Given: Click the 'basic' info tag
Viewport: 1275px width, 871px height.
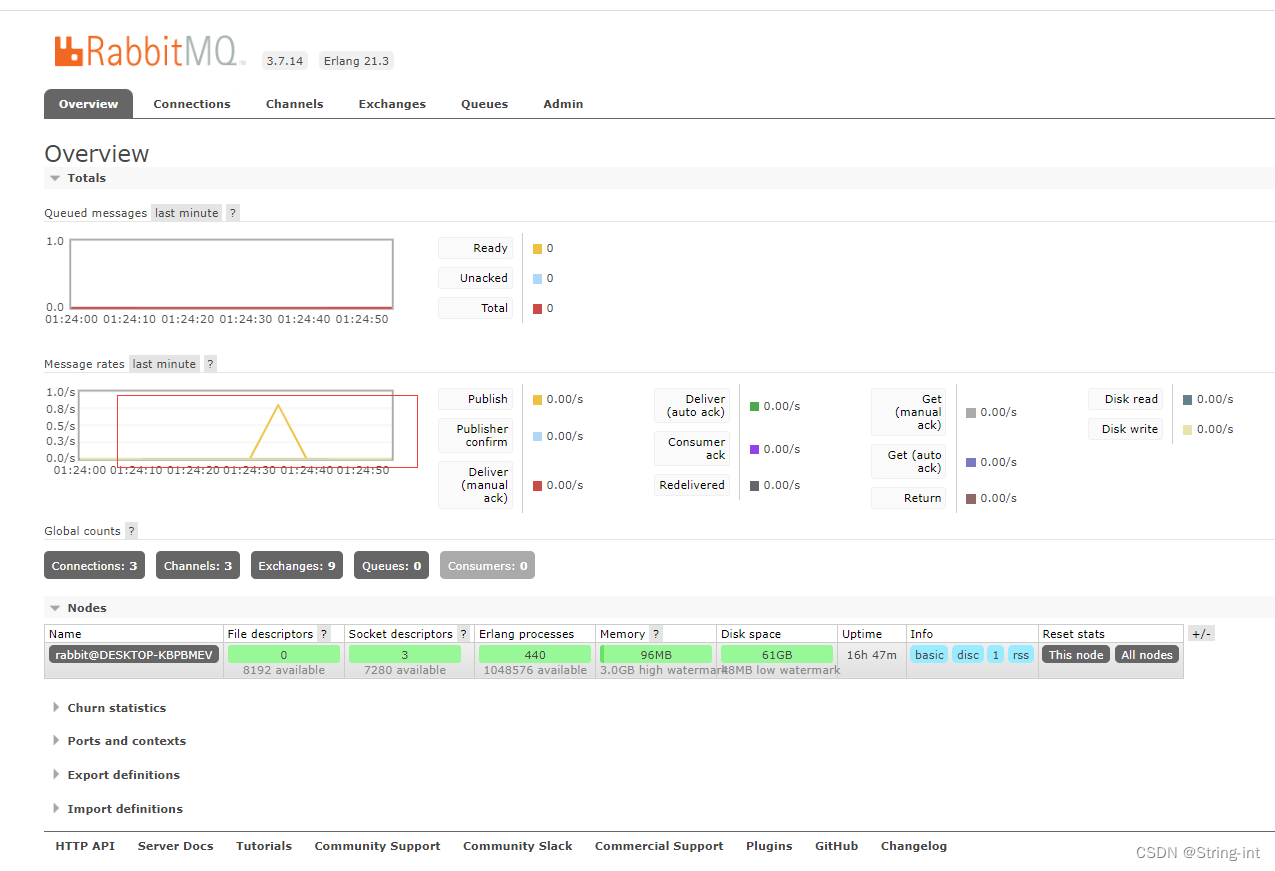Looking at the screenshot, I should click(929, 655).
